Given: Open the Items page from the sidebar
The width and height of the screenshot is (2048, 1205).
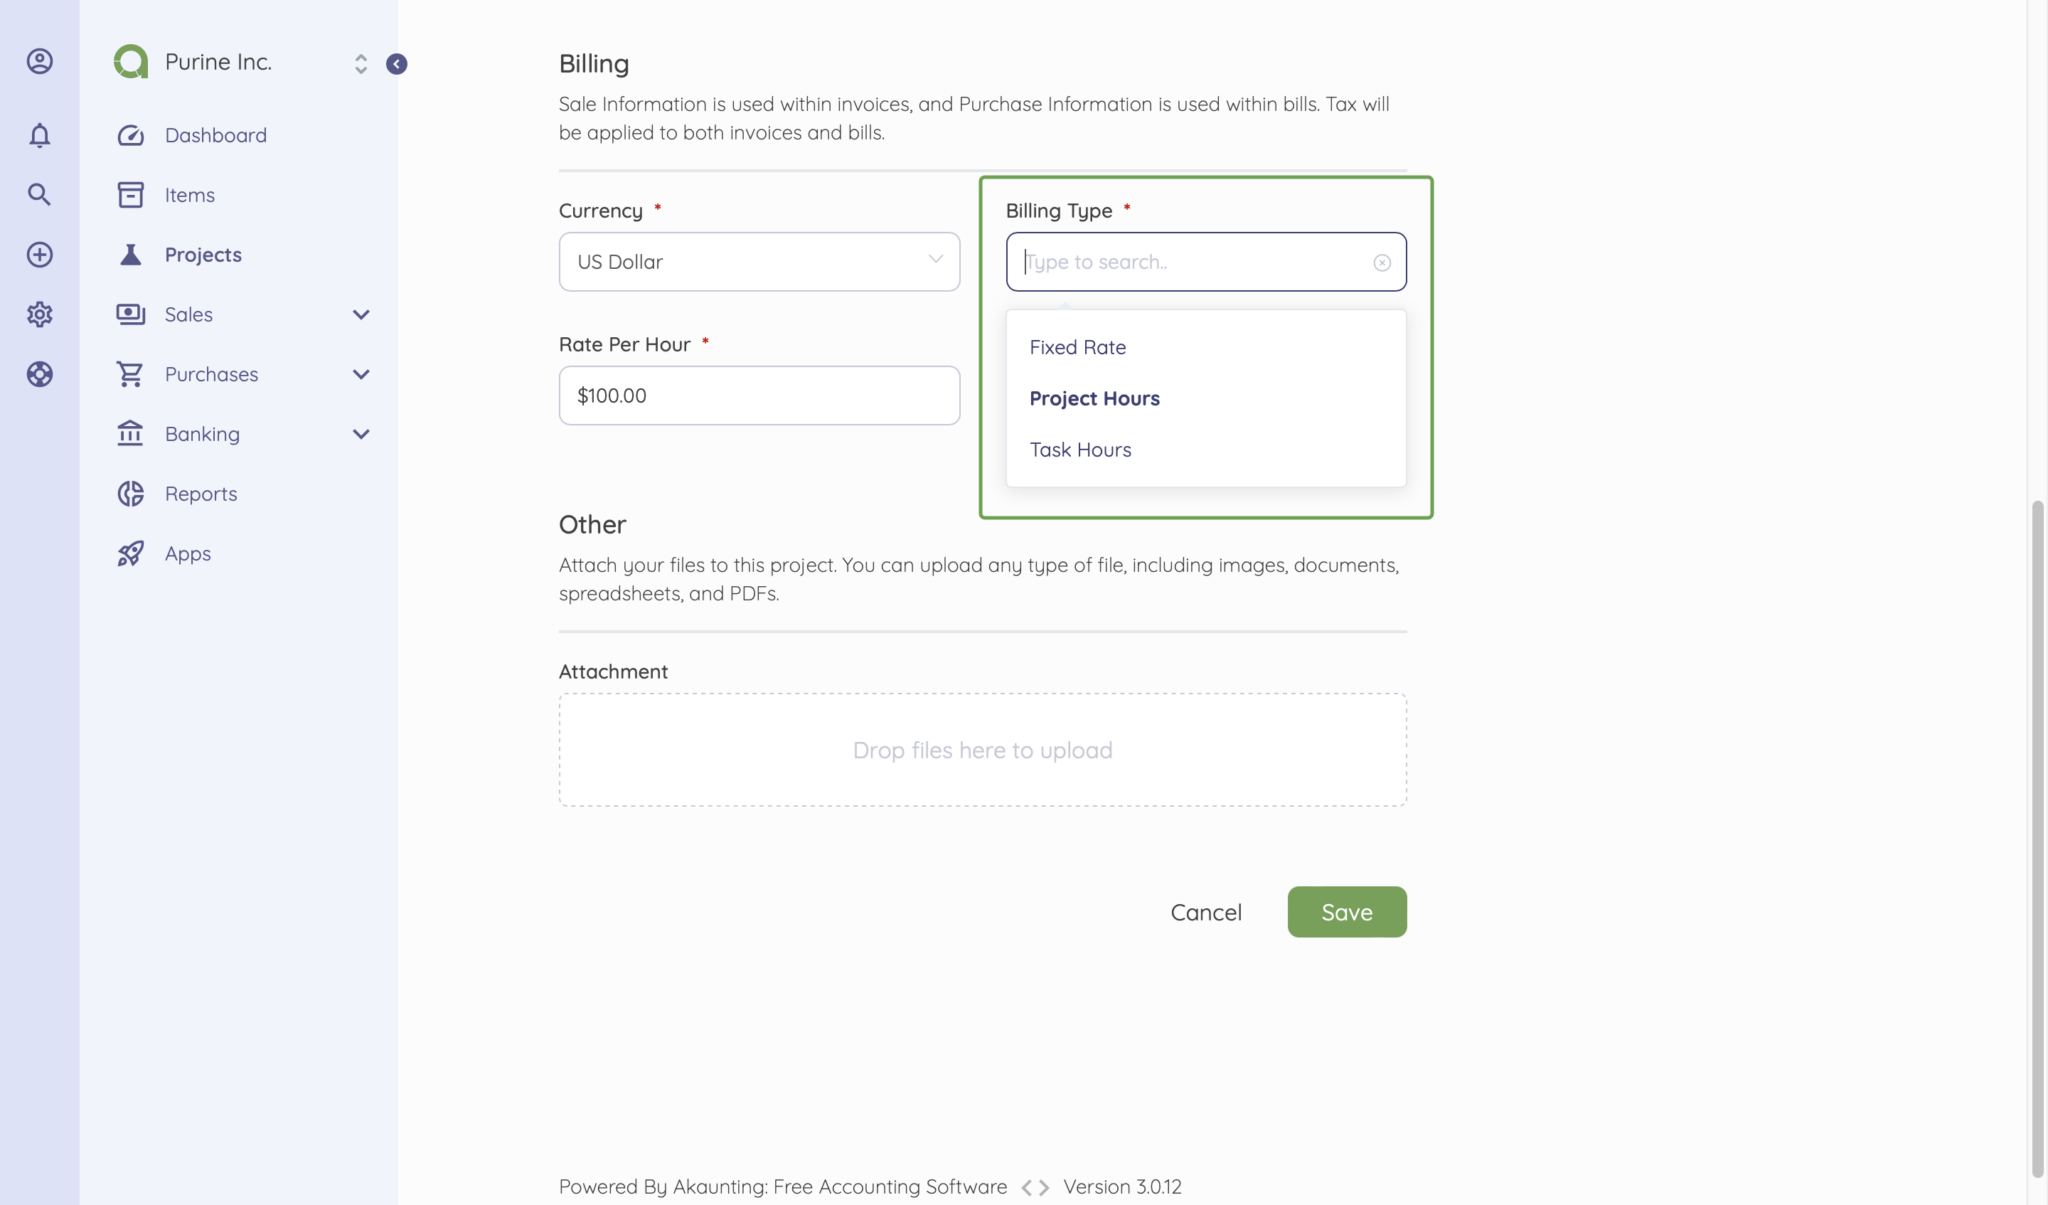Looking at the screenshot, I should click(x=189, y=194).
